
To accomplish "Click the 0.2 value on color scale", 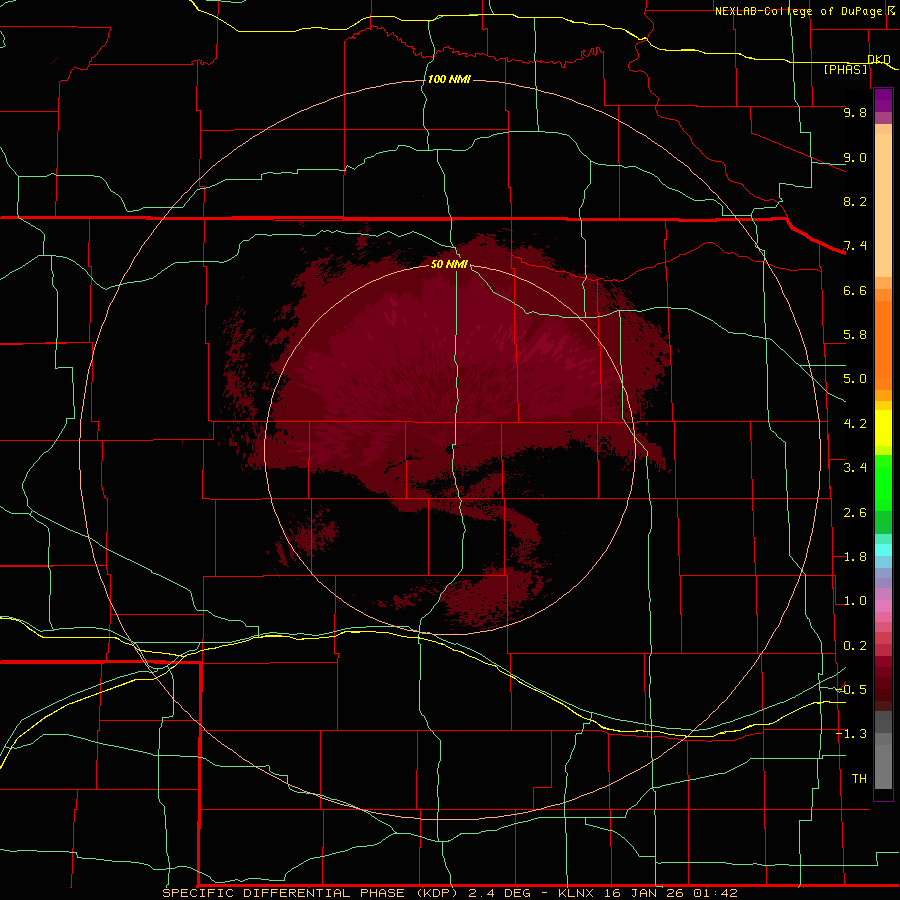I will pos(855,646).
